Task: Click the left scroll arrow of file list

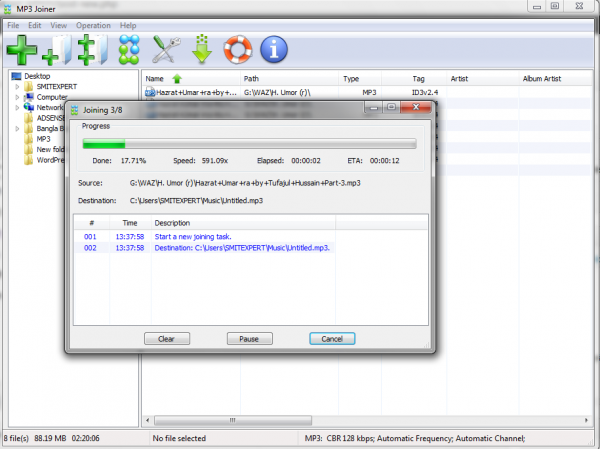Action: point(148,420)
